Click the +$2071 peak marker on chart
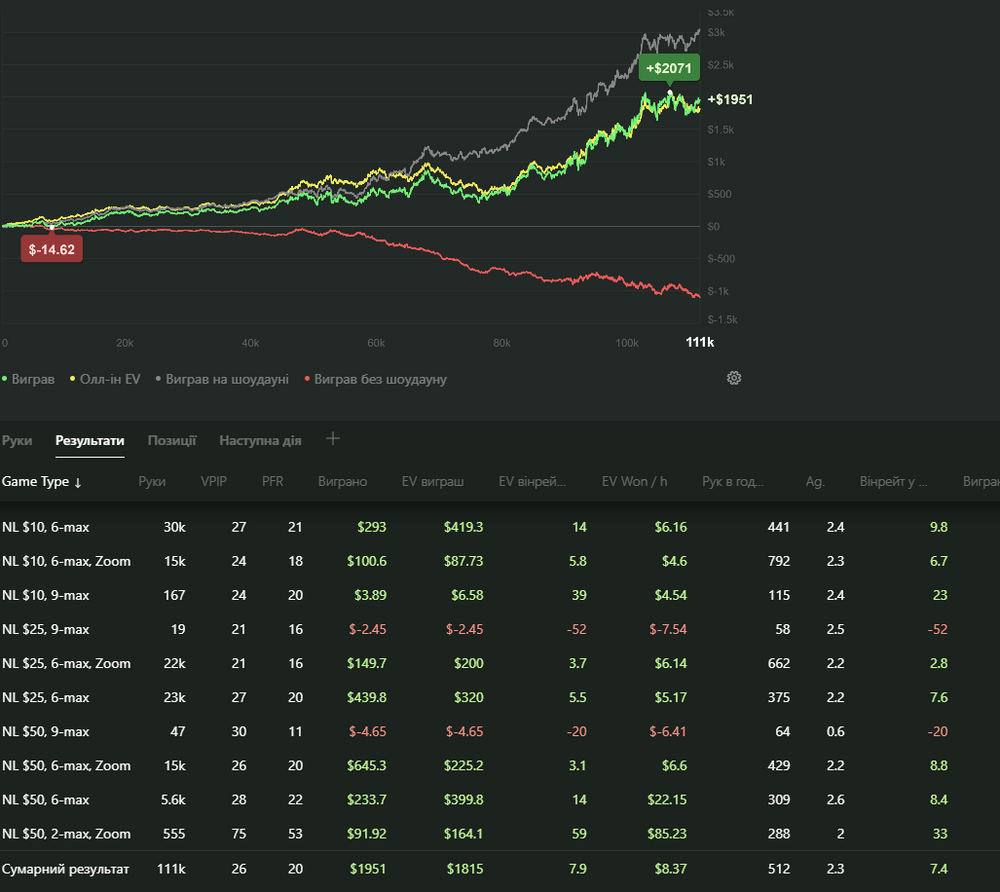This screenshot has width=1000, height=892. point(669,69)
